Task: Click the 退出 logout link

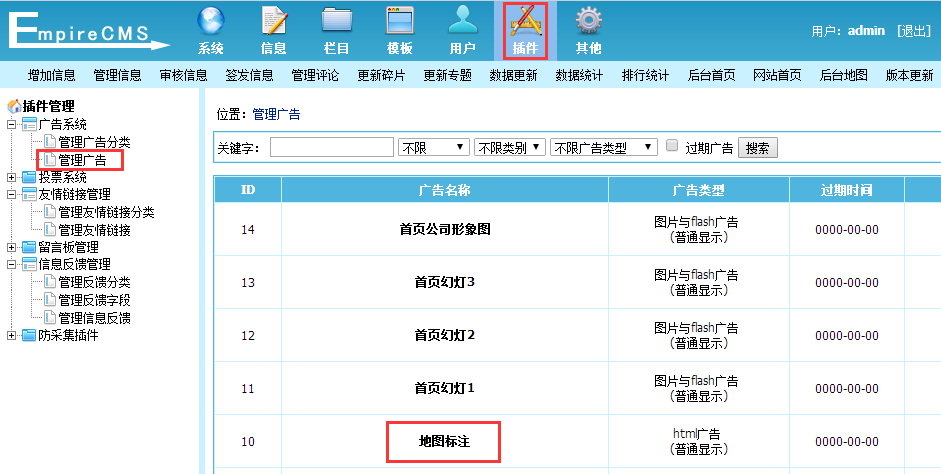Action: [914, 31]
